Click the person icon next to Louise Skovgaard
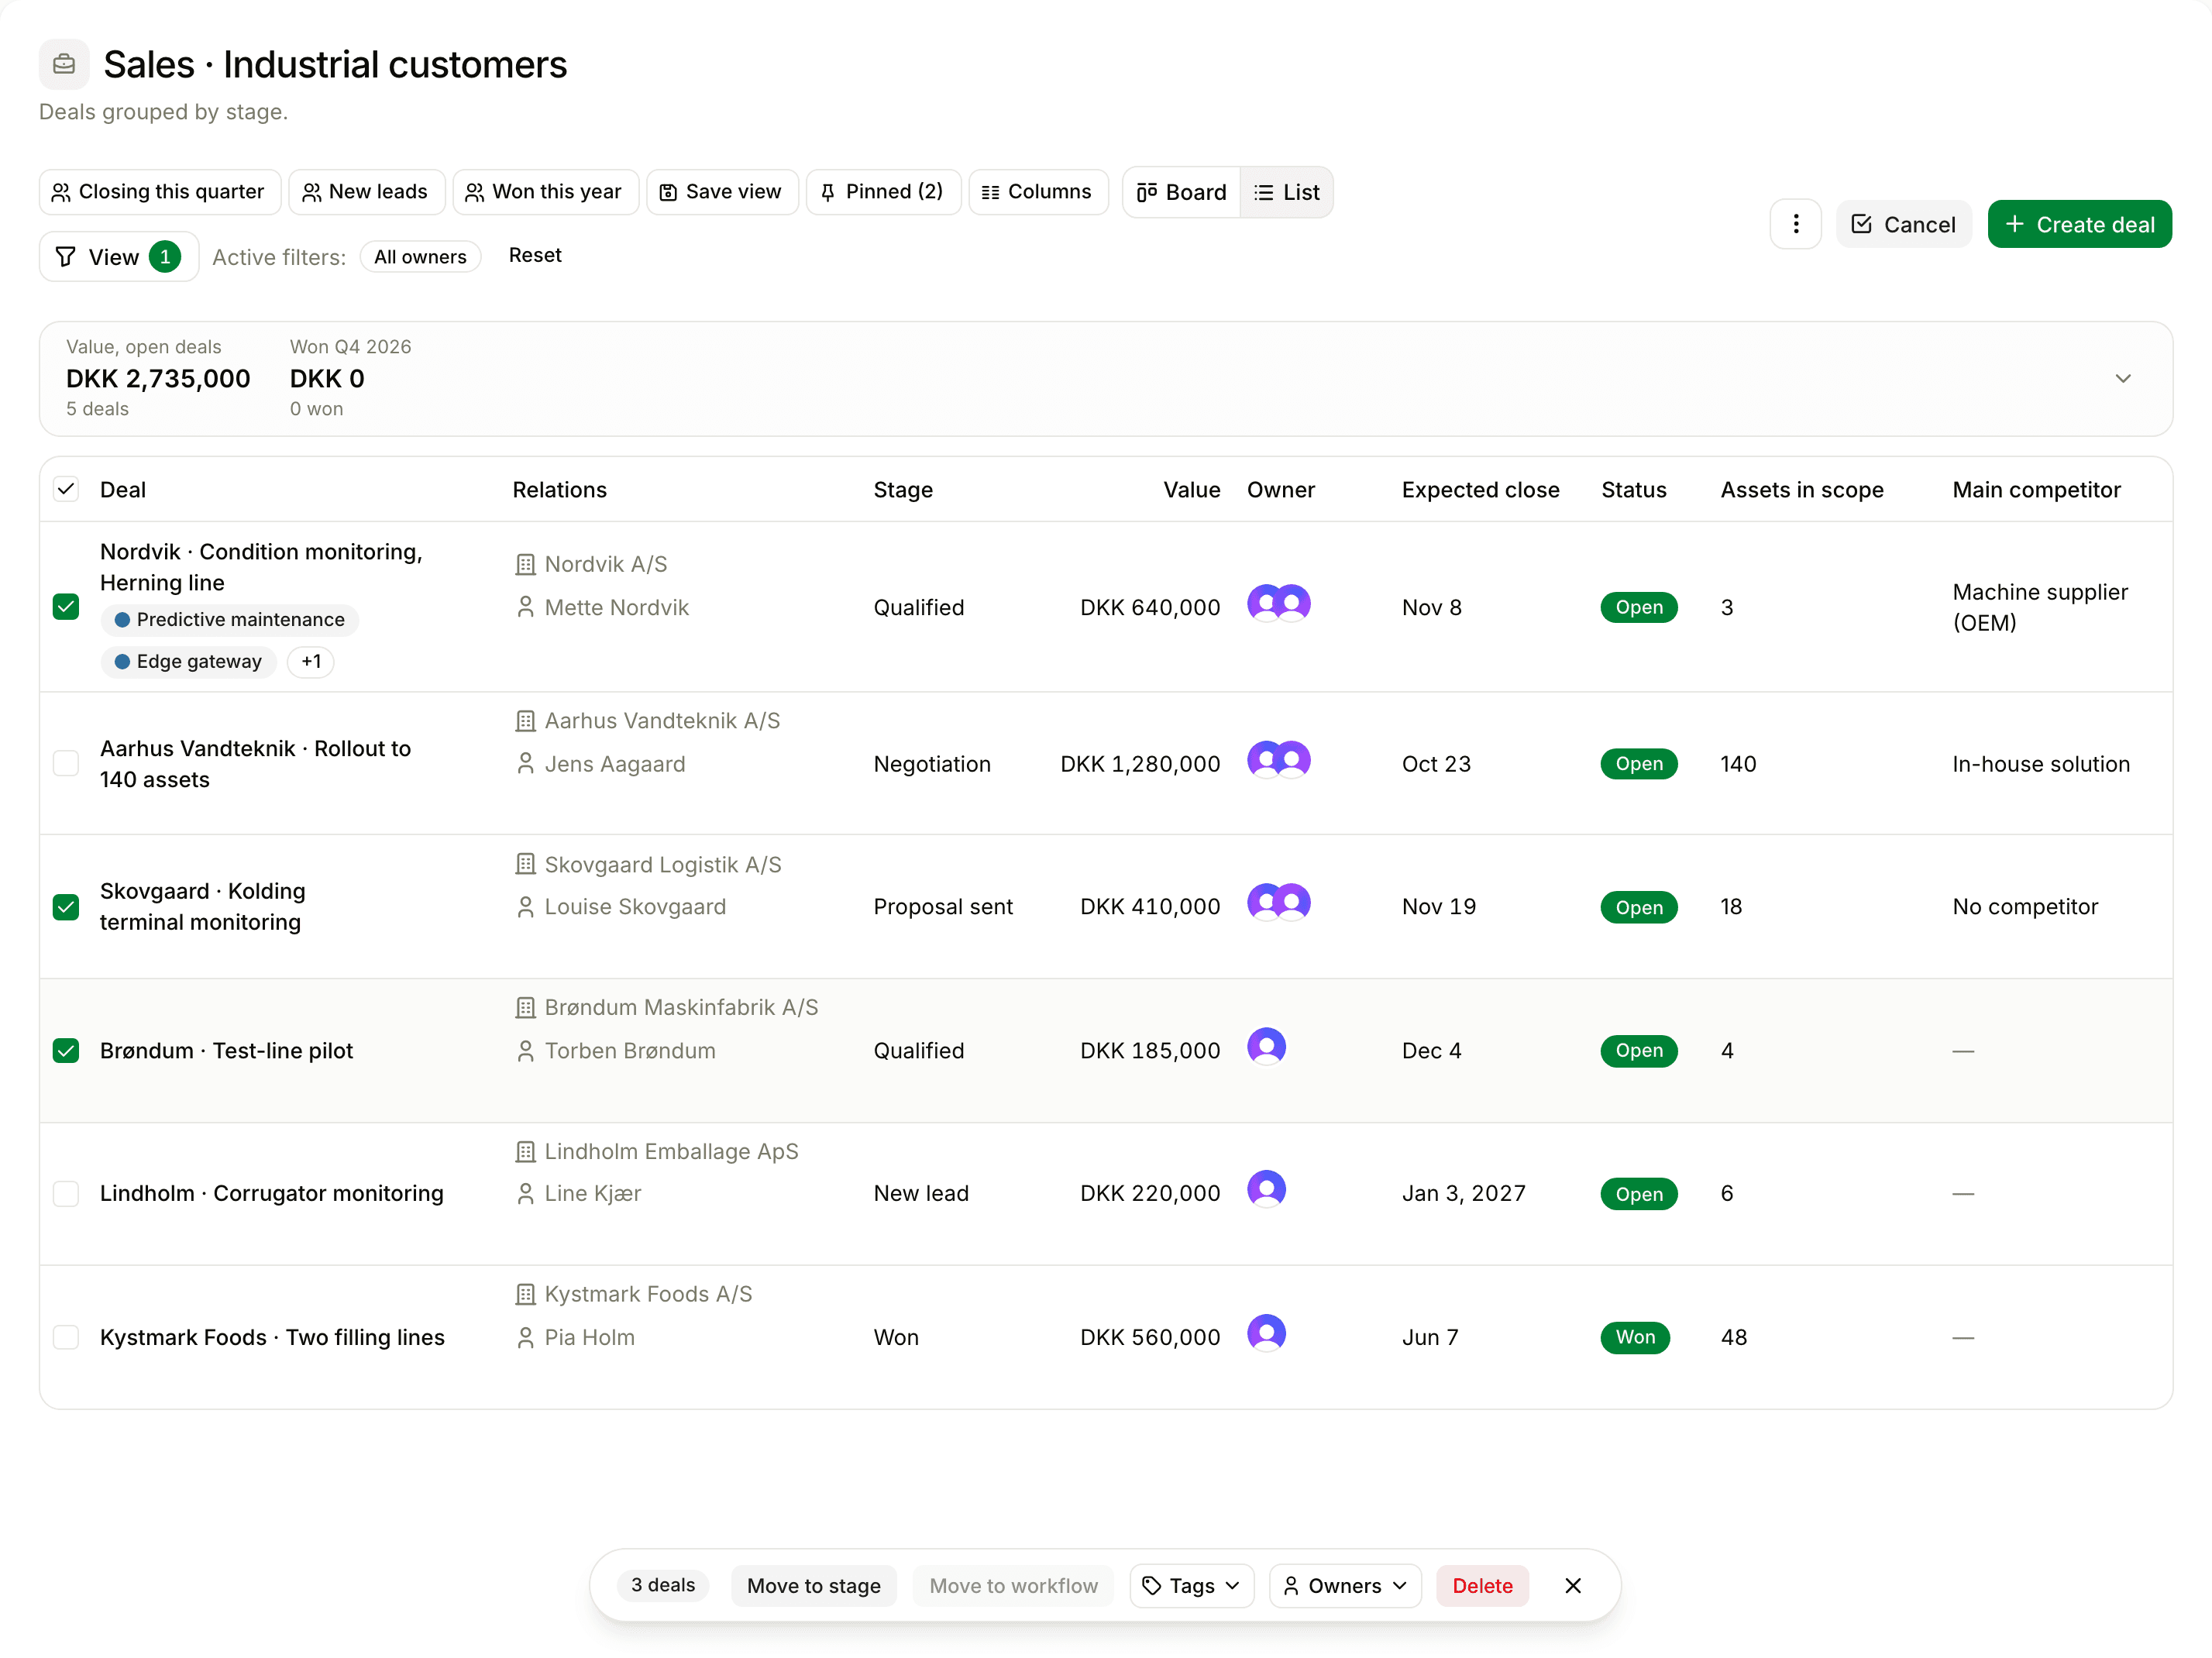The image size is (2212, 1658). click(525, 907)
